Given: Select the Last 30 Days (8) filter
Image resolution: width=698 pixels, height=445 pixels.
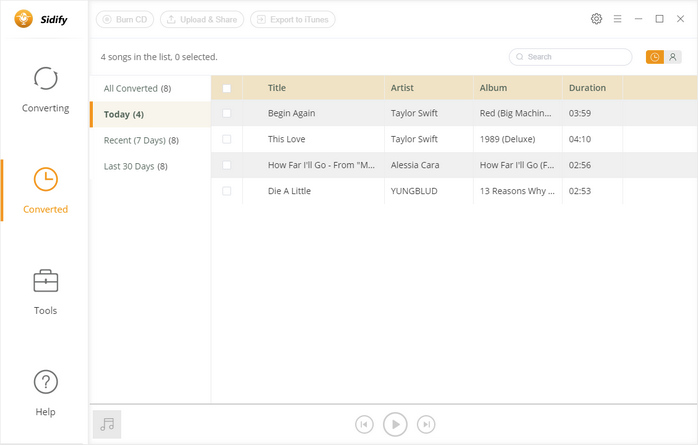Looking at the screenshot, I should click(150, 166).
